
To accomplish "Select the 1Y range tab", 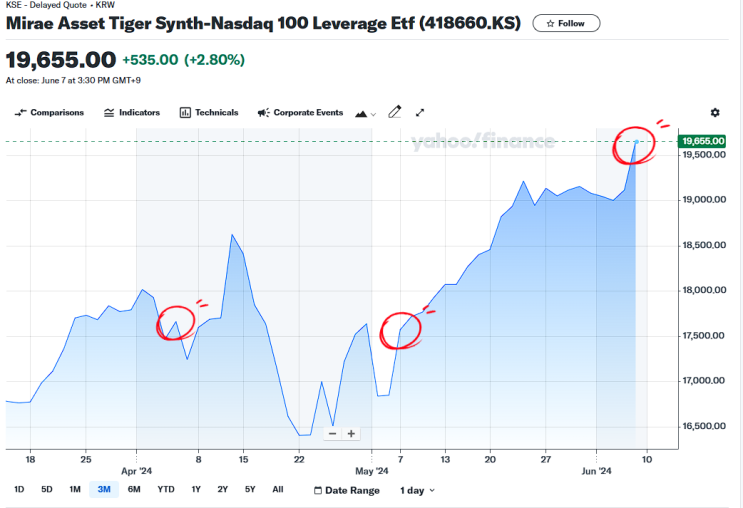I will pyautogui.click(x=196, y=490).
